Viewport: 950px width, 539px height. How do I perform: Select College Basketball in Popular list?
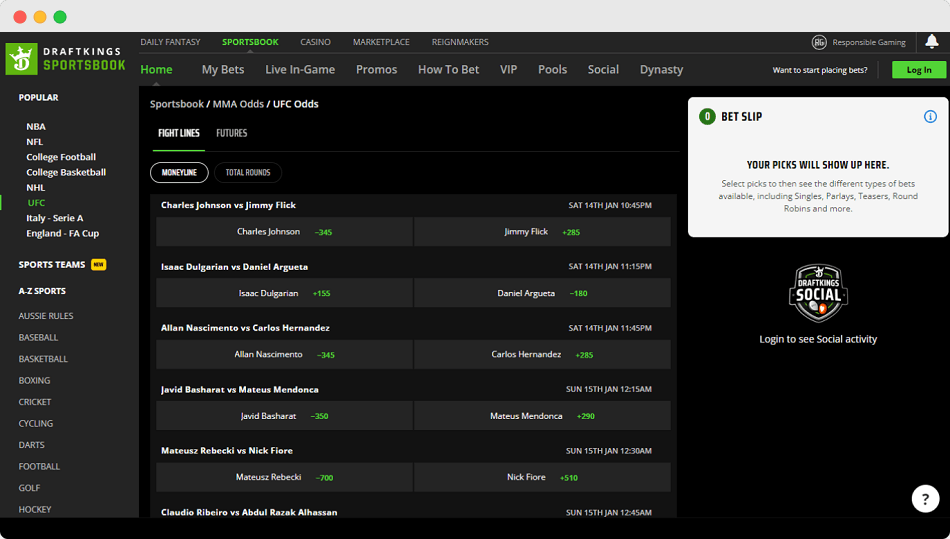(x=66, y=172)
